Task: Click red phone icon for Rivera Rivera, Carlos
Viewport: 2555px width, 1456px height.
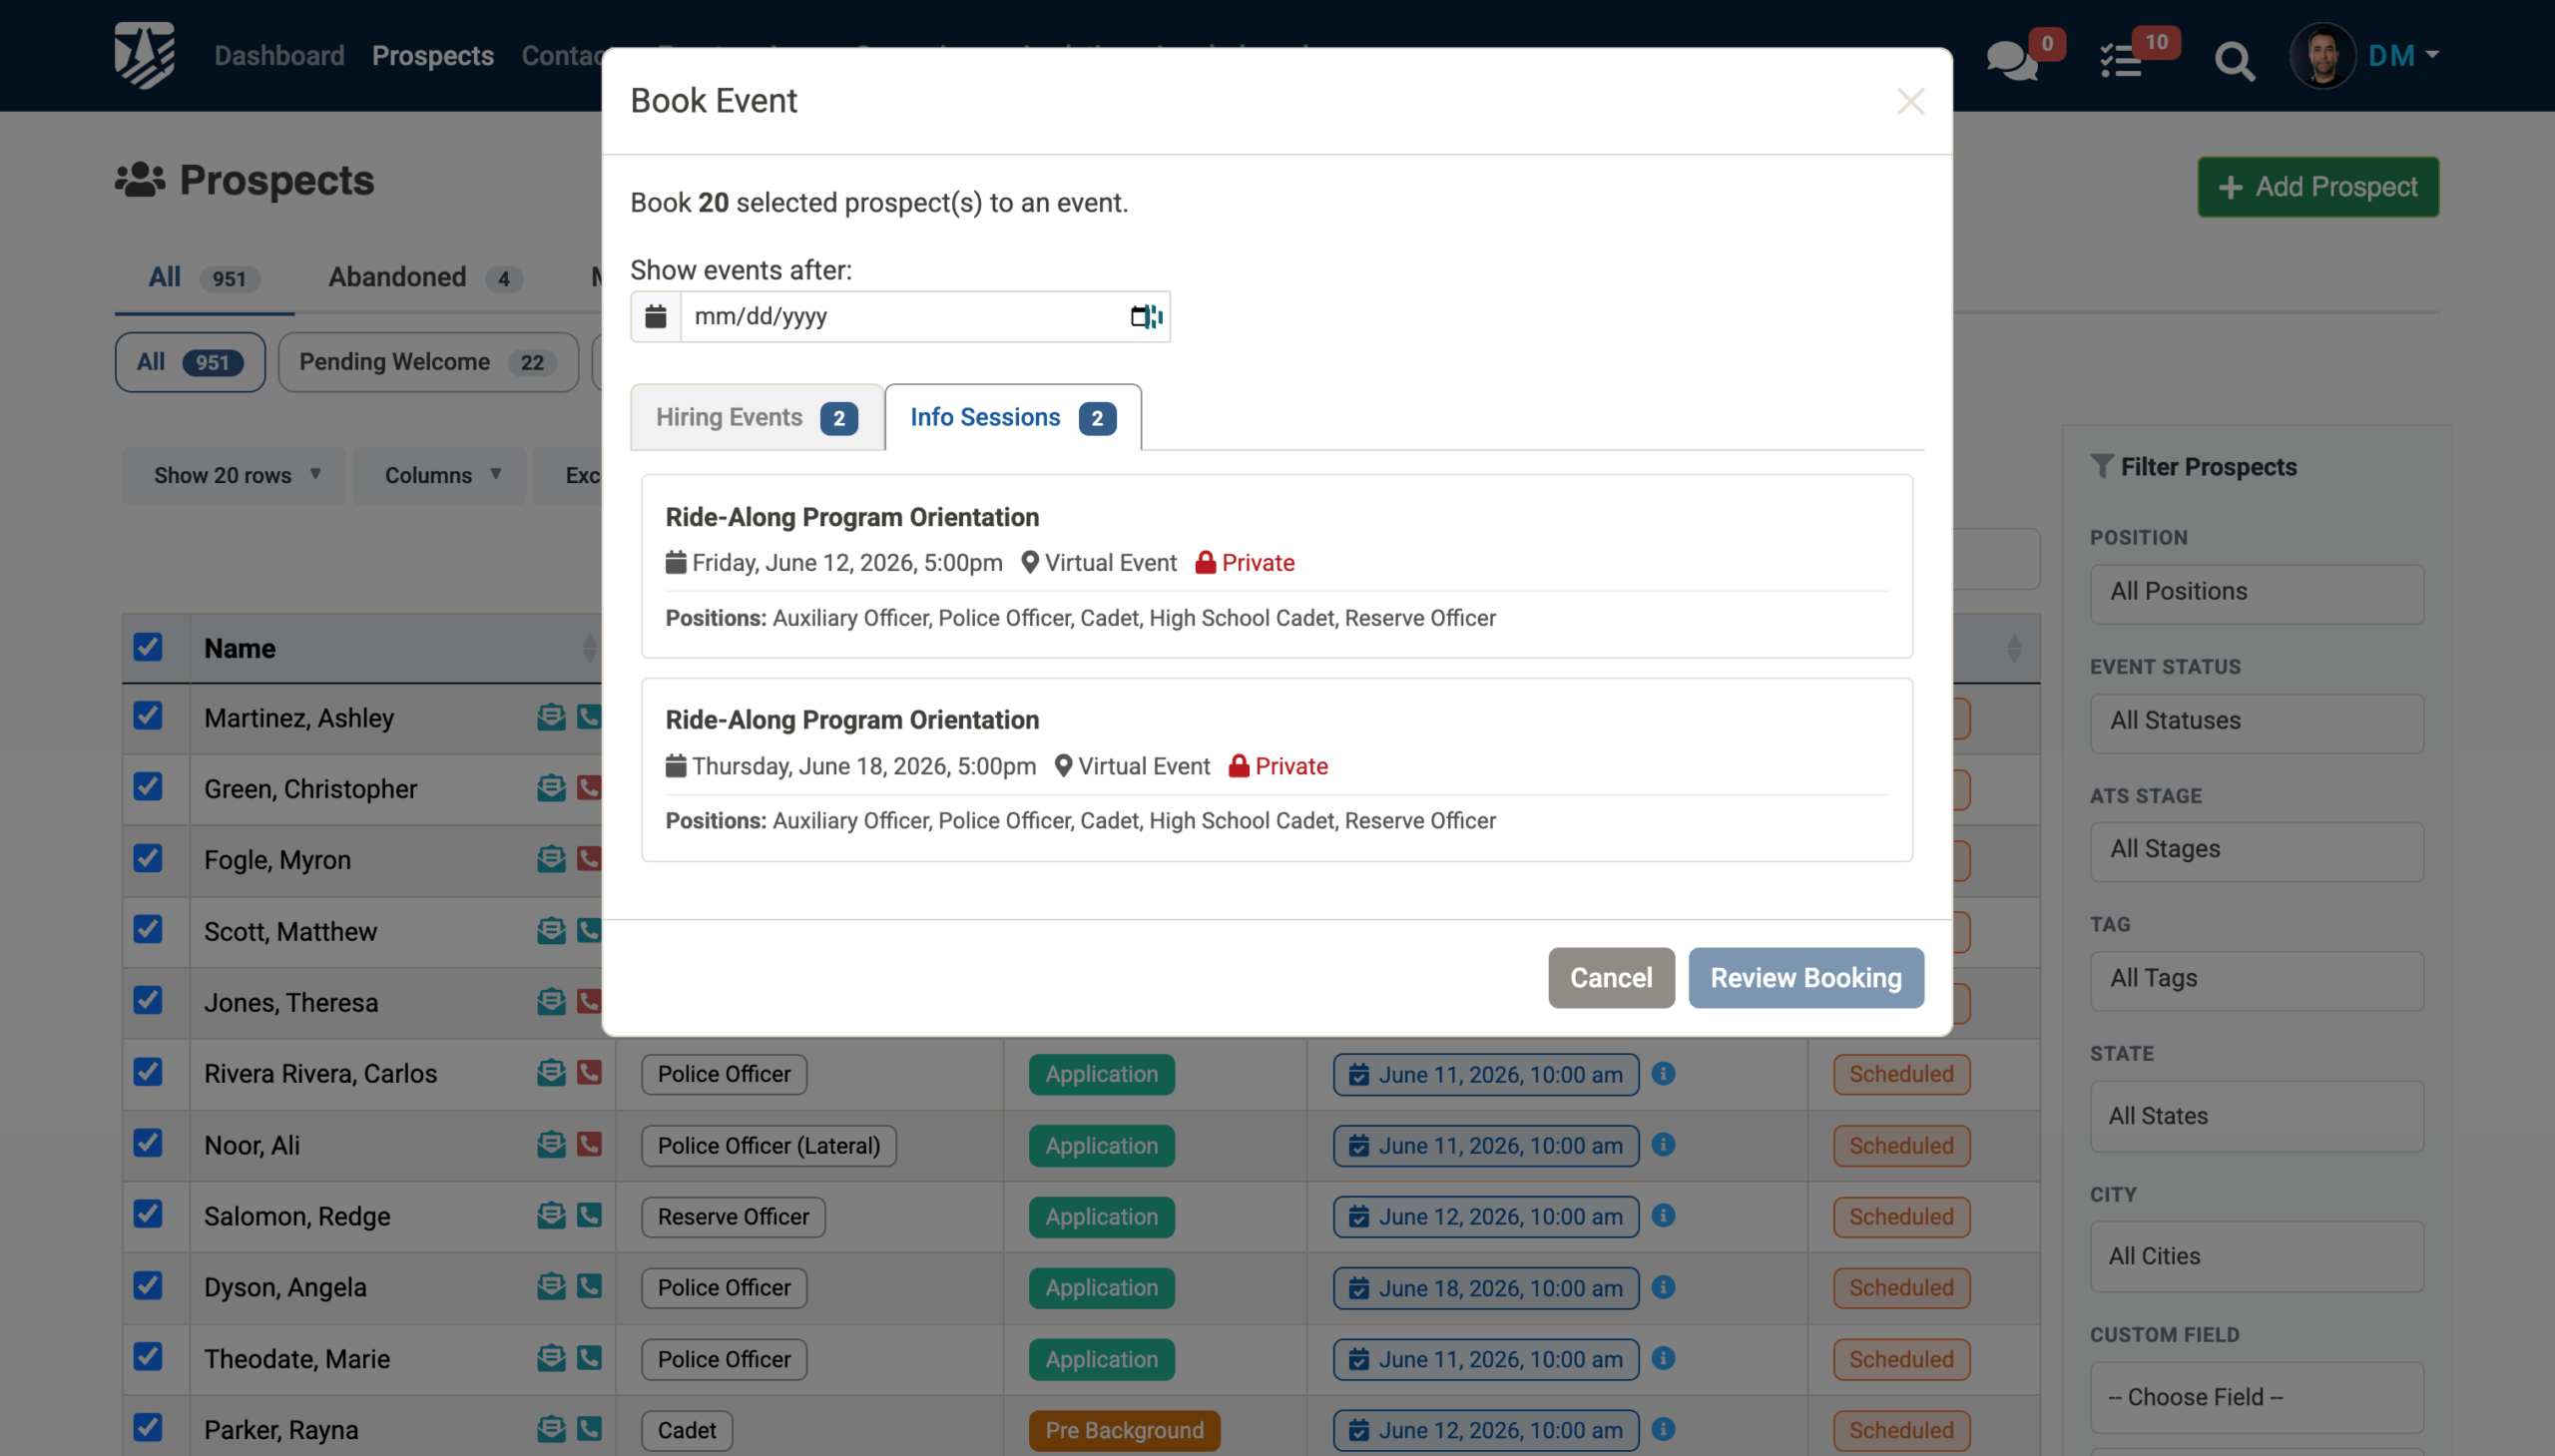Action: click(x=589, y=1073)
